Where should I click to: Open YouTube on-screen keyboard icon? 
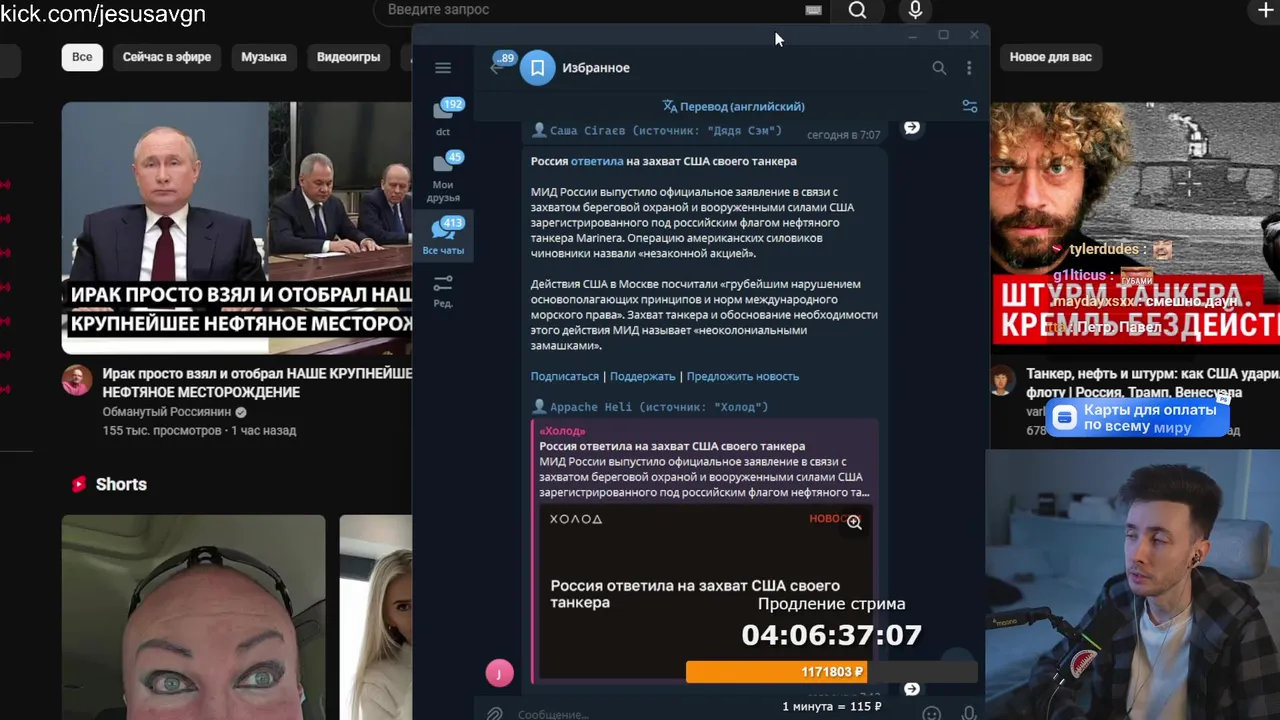[x=813, y=10]
